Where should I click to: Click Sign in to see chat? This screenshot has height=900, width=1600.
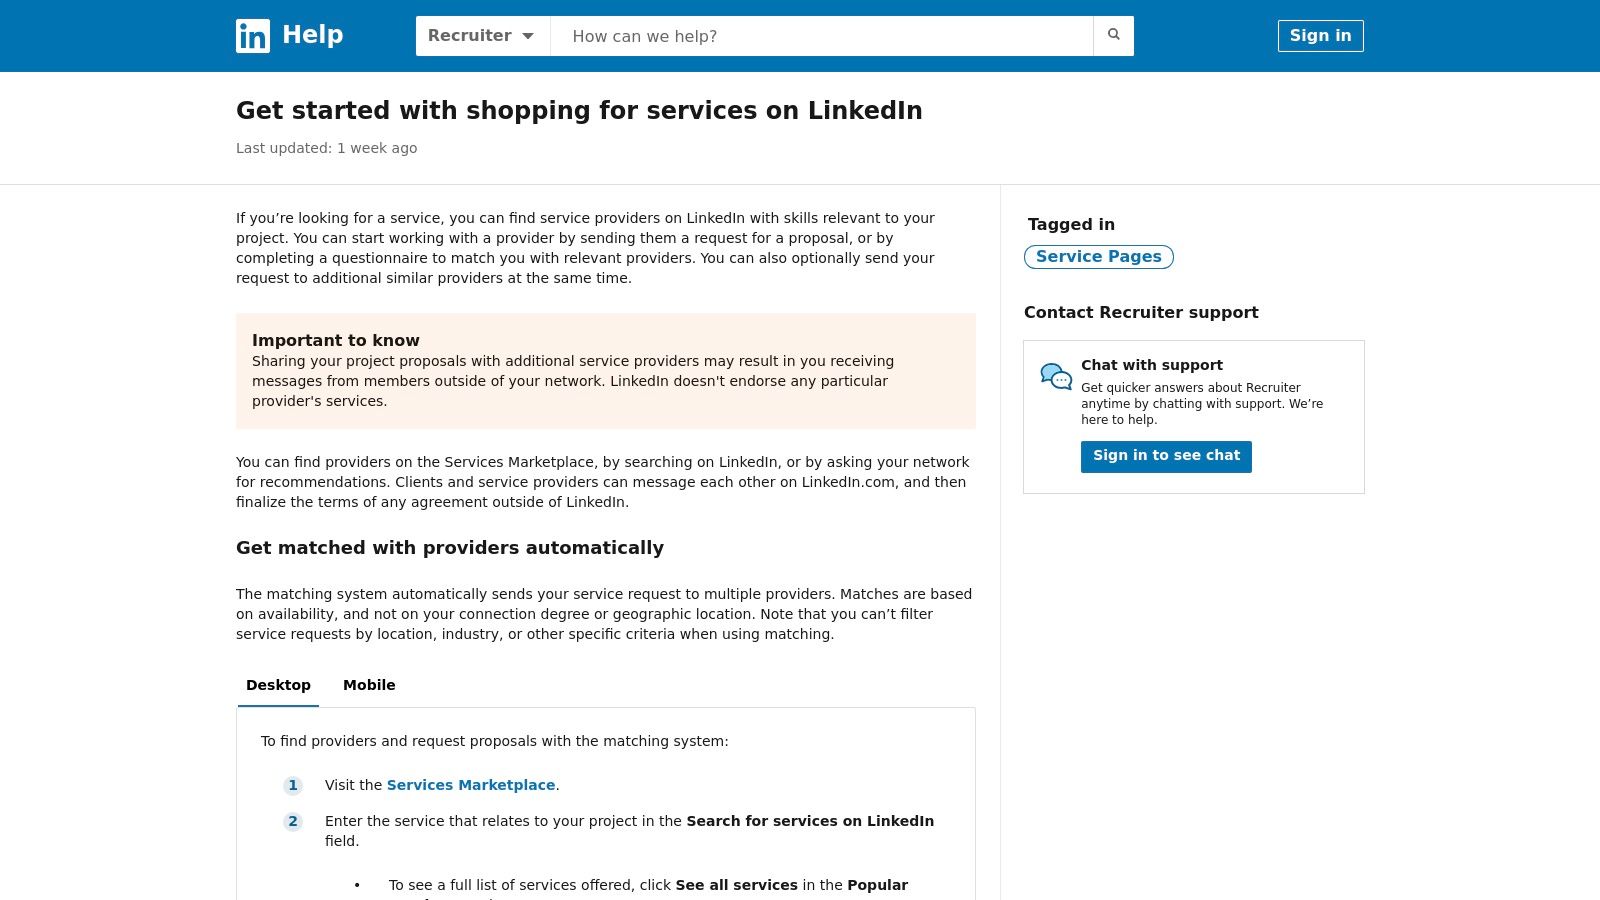[1166, 456]
